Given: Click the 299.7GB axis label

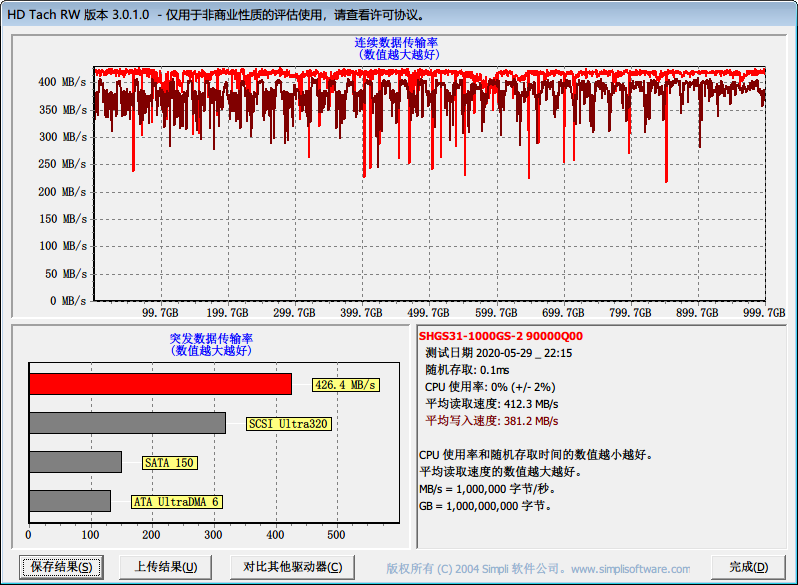Looking at the screenshot, I should [x=294, y=313].
